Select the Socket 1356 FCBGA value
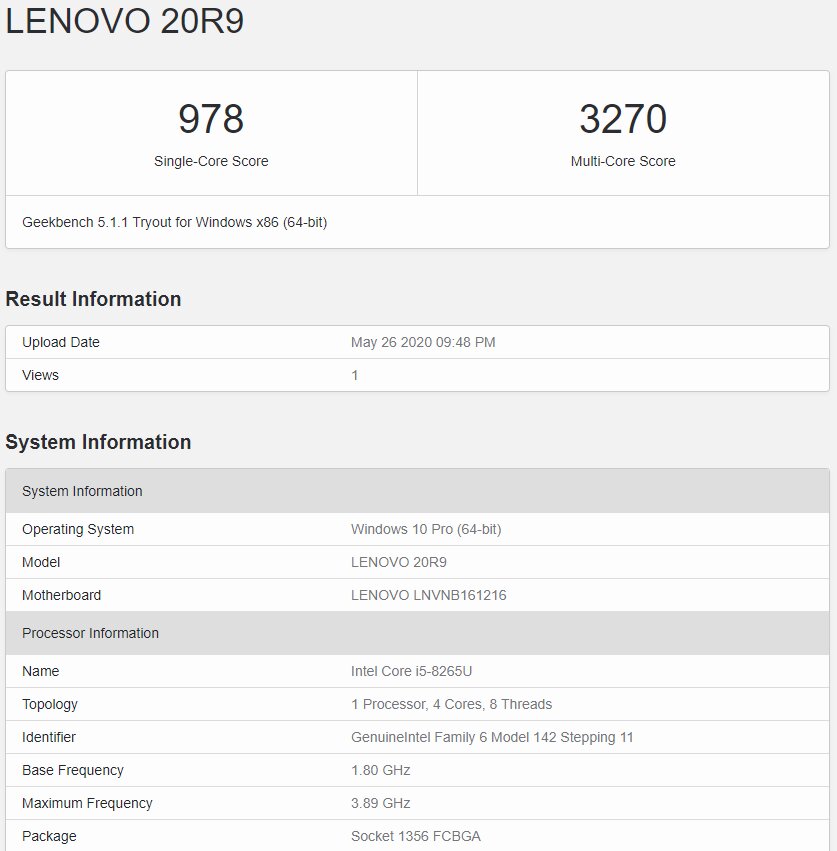Screen dimensions: 837x851 [416, 836]
